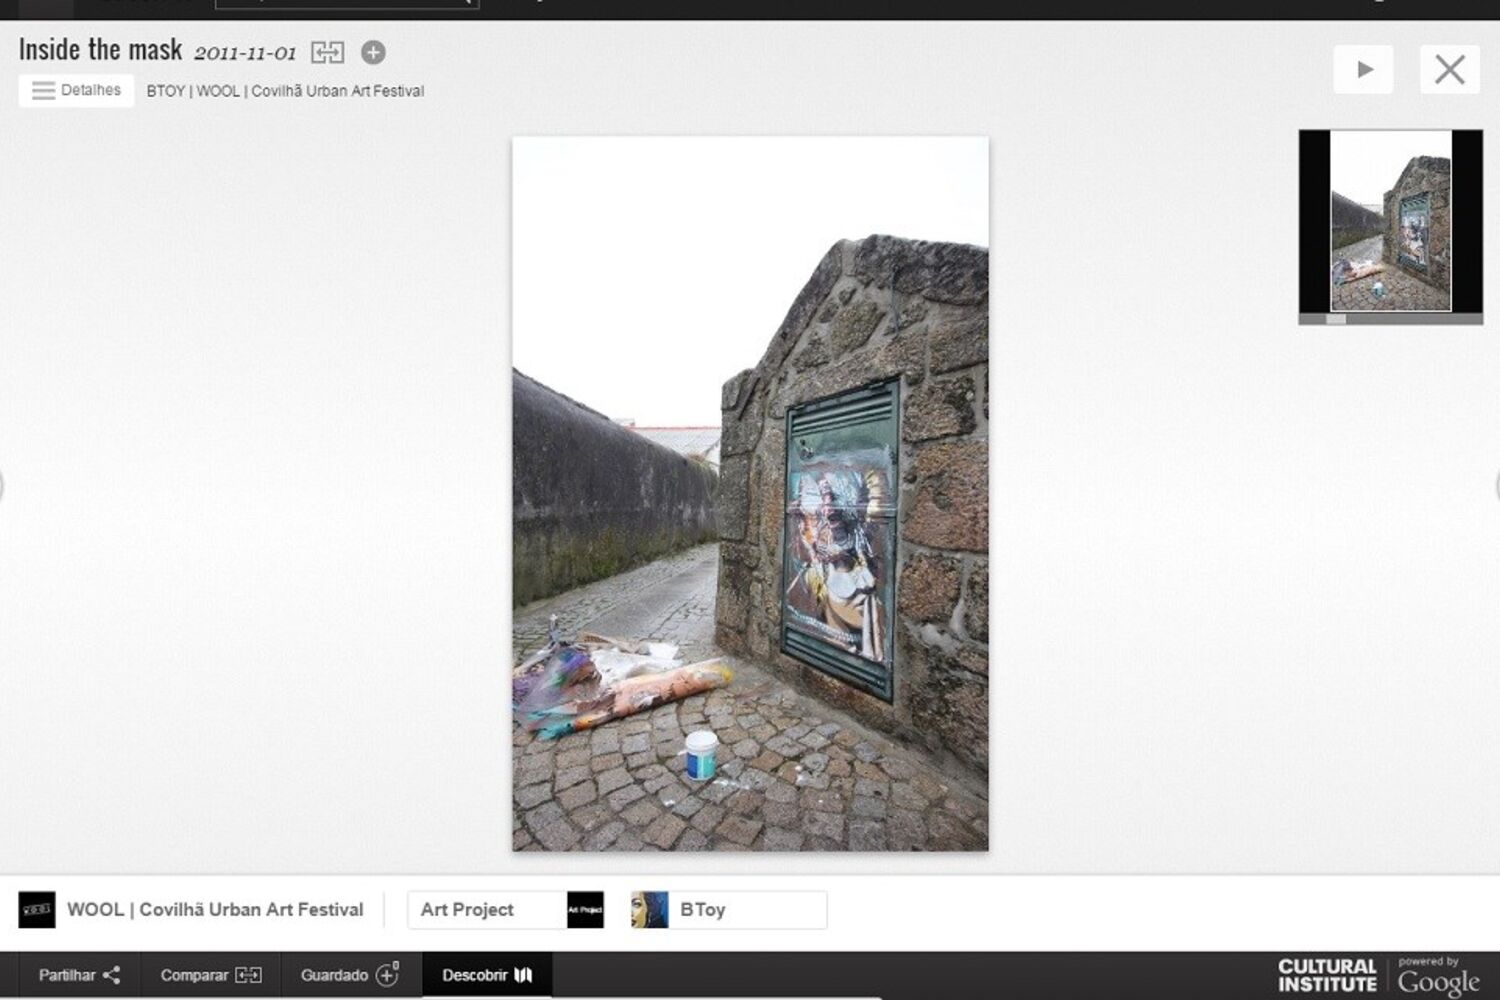Screen dimensions: 1500x1000
Task: Start the slideshow with the play button
Action: [x=1363, y=69]
